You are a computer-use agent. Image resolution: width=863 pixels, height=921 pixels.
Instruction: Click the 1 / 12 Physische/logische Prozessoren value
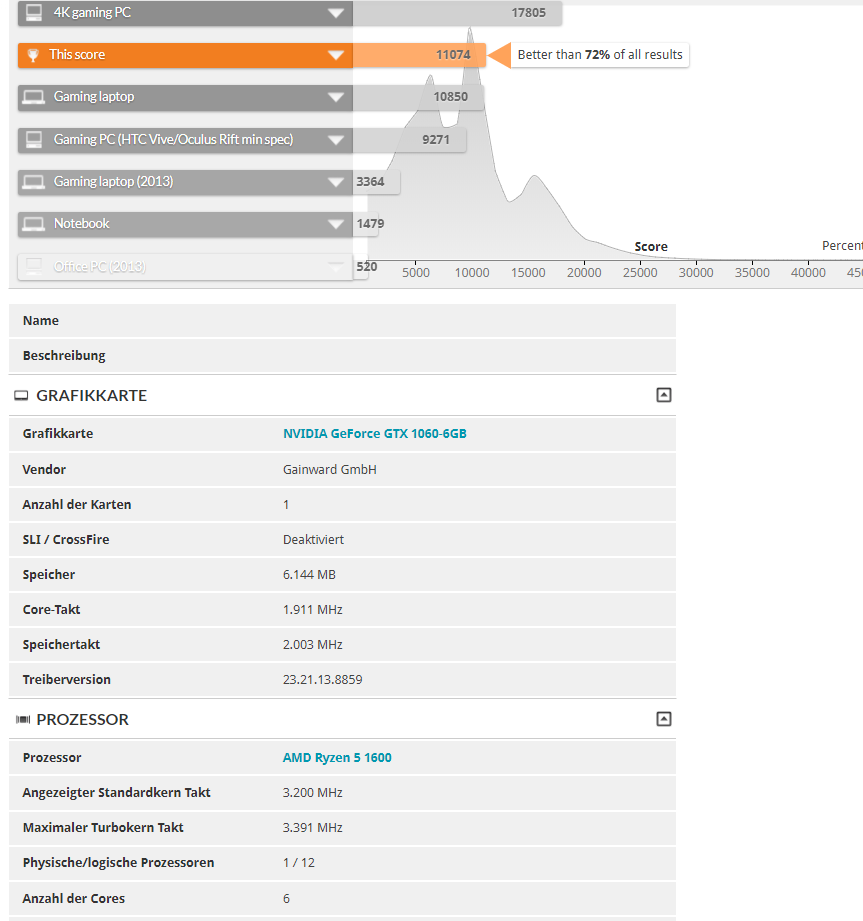point(298,863)
